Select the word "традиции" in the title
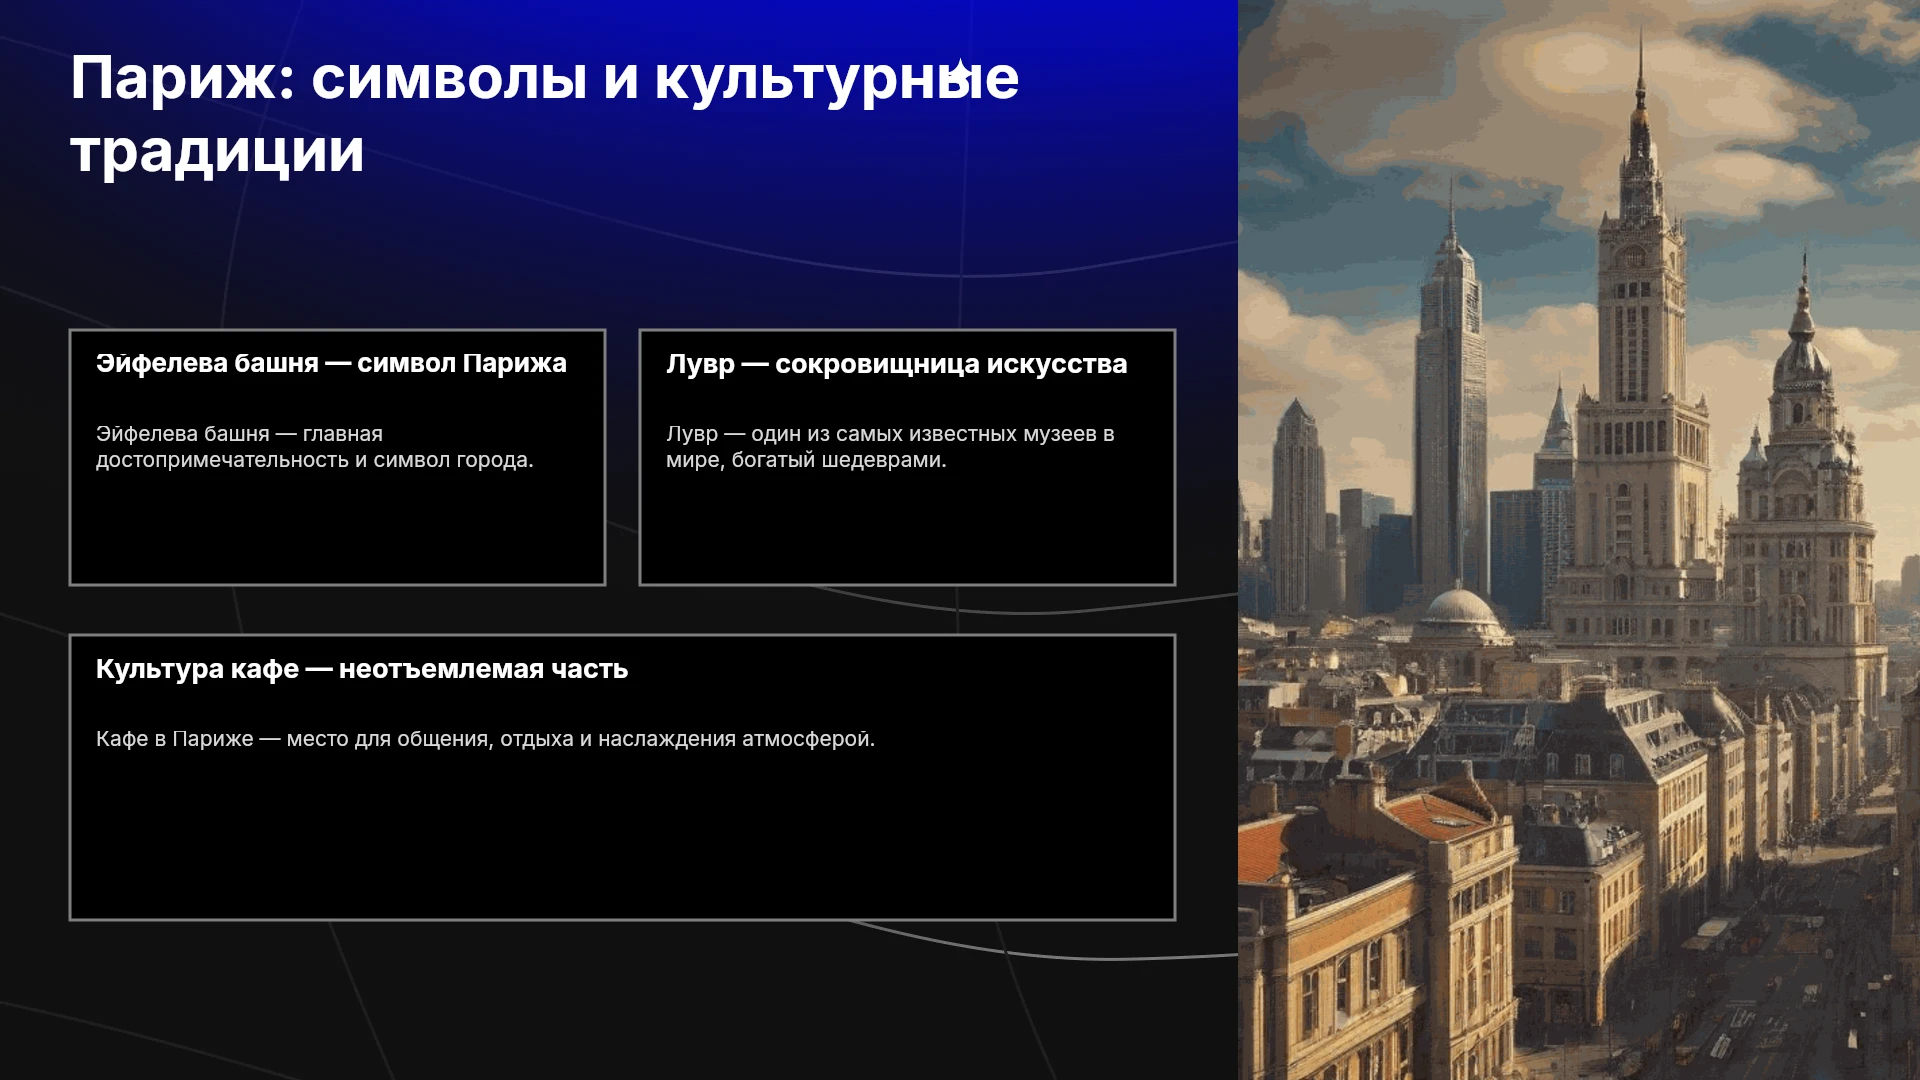The height and width of the screenshot is (1080, 1920). click(x=217, y=152)
